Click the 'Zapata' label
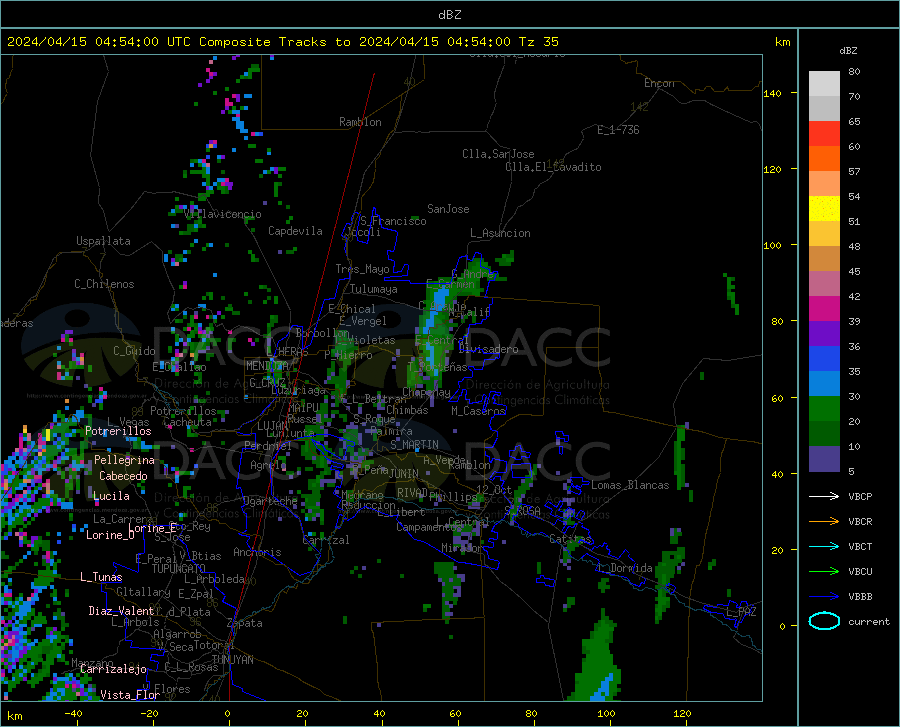 tap(245, 623)
